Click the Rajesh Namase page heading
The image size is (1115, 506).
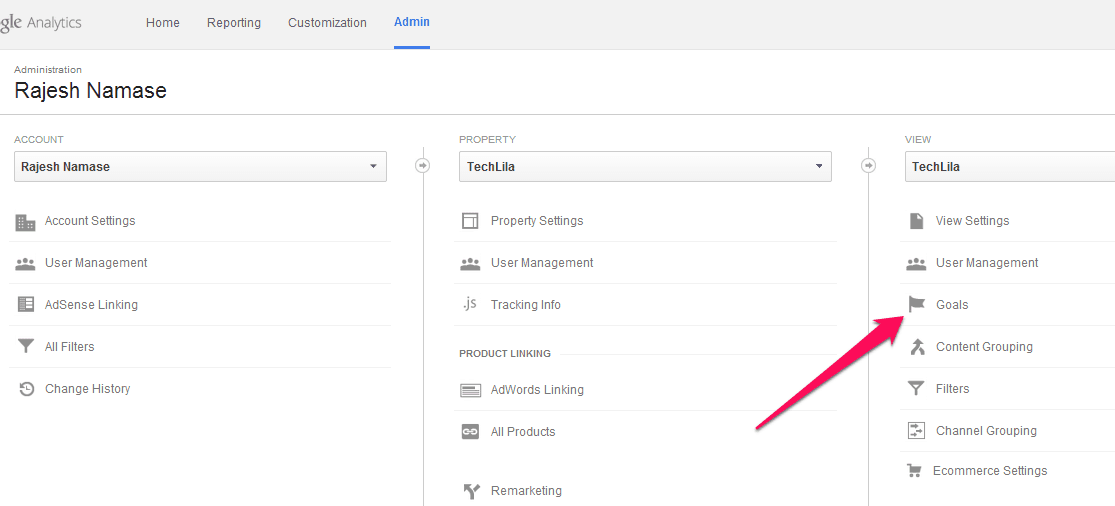coord(90,90)
